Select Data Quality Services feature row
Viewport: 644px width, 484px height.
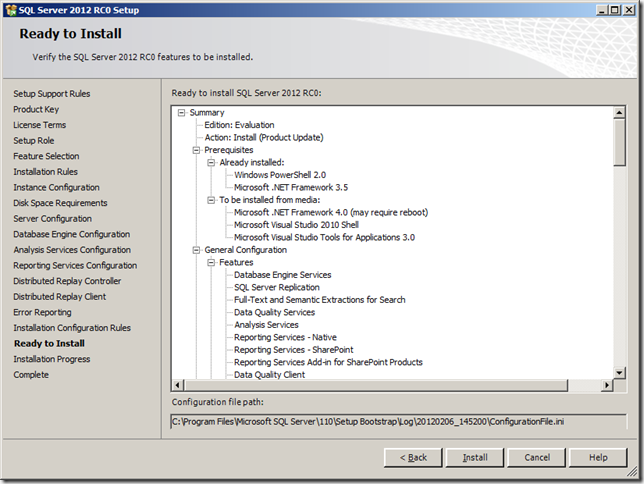click(x=274, y=312)
